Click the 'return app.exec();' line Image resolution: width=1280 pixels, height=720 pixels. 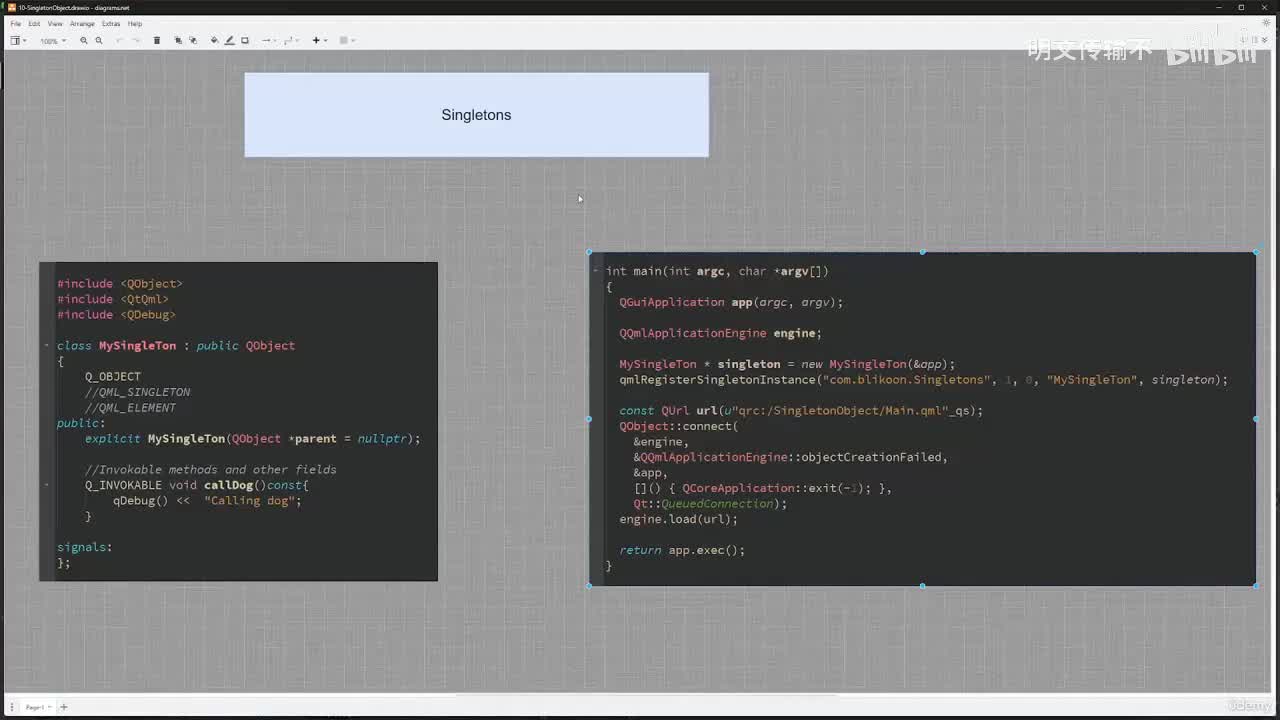coord(682,550)
